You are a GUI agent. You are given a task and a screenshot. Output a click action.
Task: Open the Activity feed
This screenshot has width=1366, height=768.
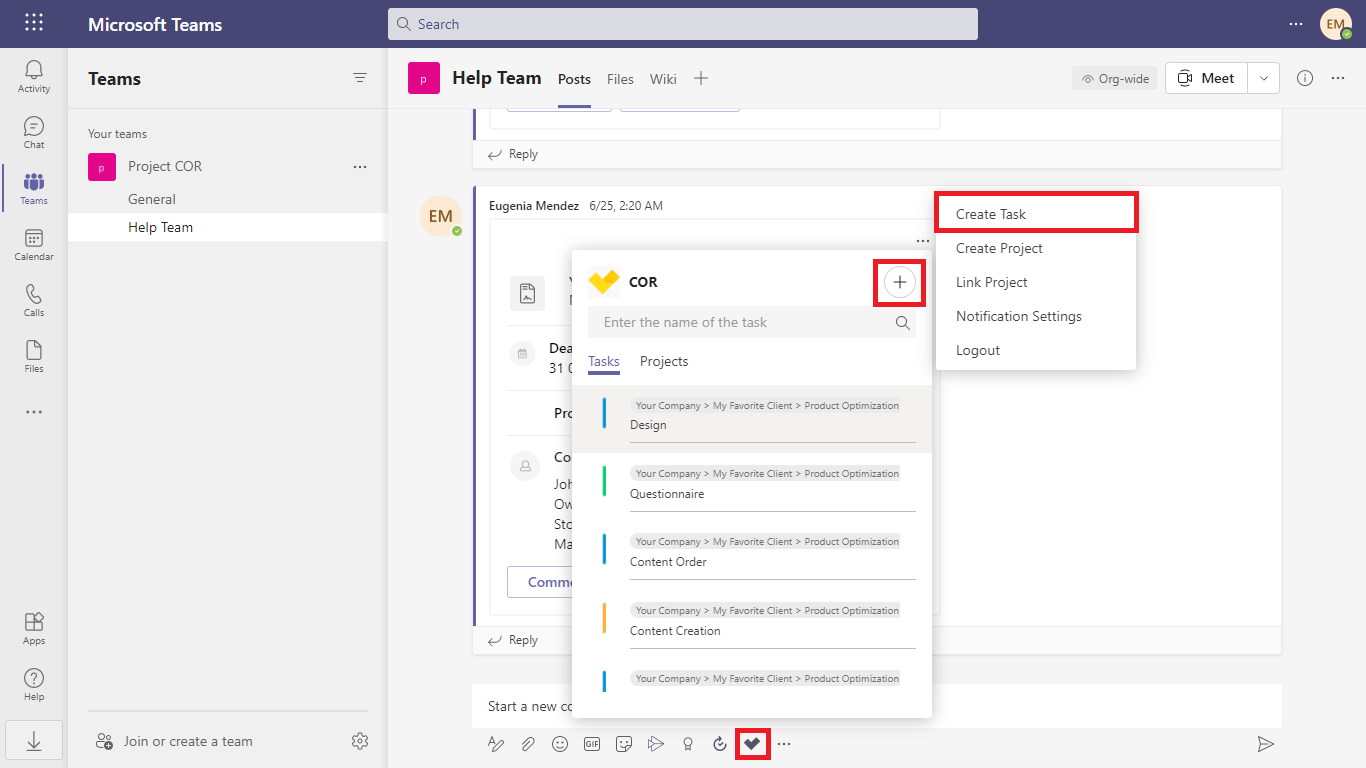34,76
